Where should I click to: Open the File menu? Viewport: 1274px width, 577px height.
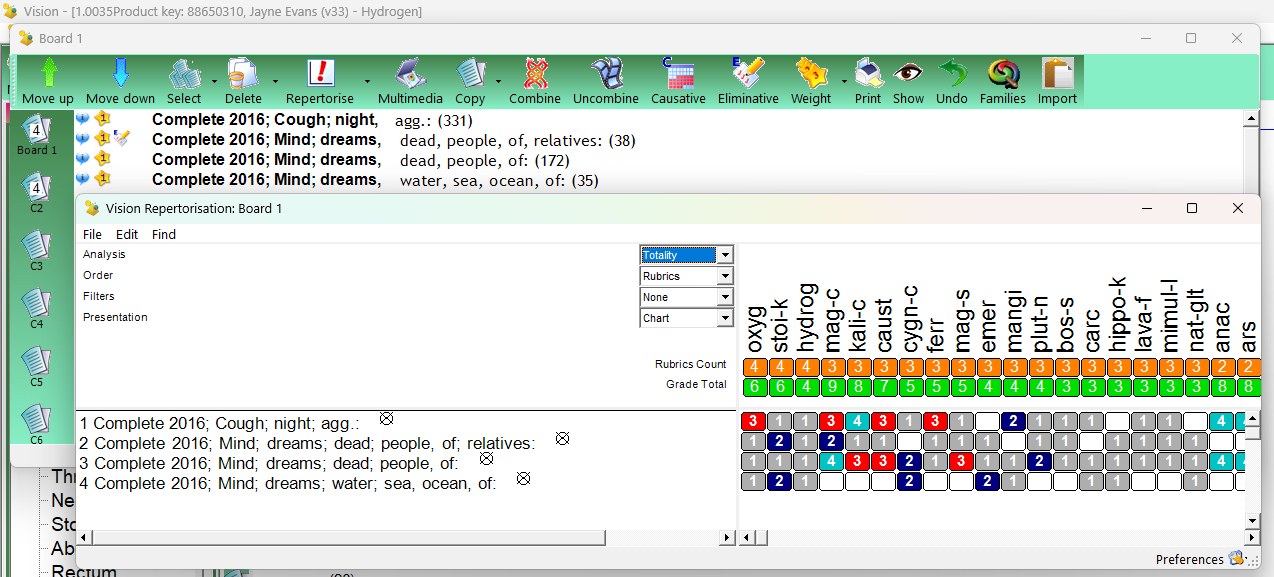[x=92, y=234]
